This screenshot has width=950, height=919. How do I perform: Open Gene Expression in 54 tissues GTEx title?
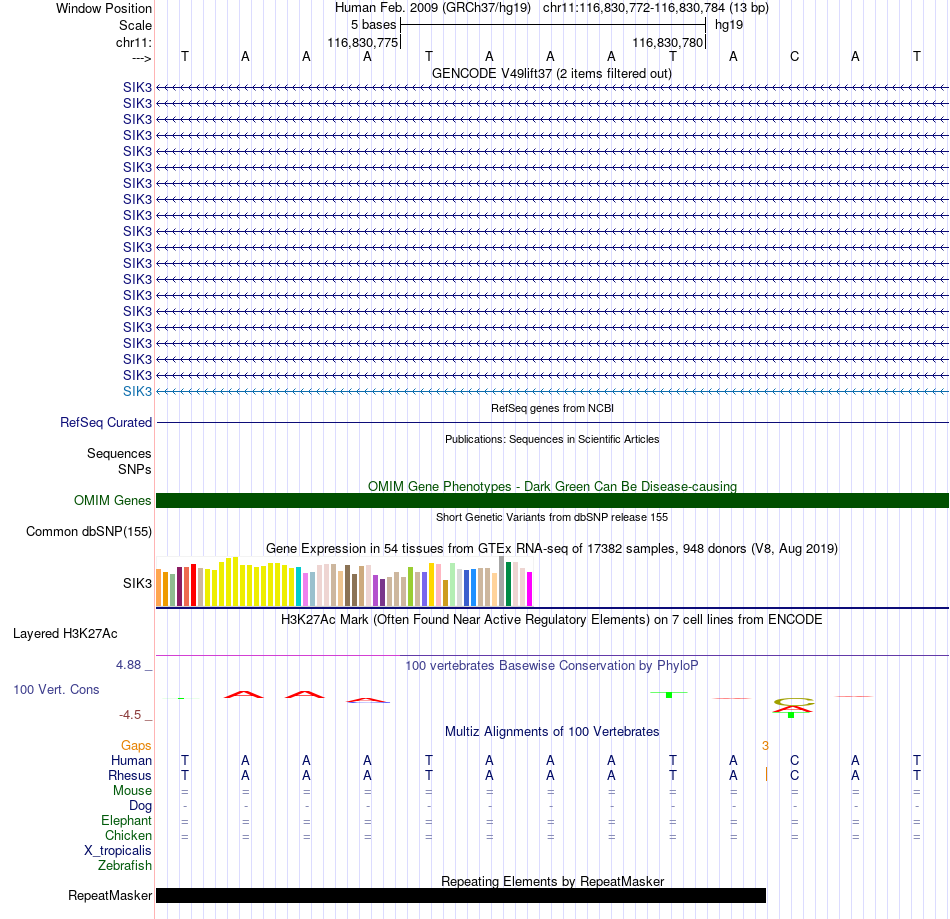(x=552, y=548)
